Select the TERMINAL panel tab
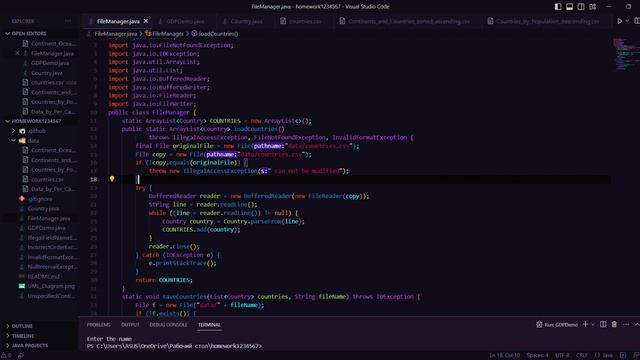 [x=209, y=325]
